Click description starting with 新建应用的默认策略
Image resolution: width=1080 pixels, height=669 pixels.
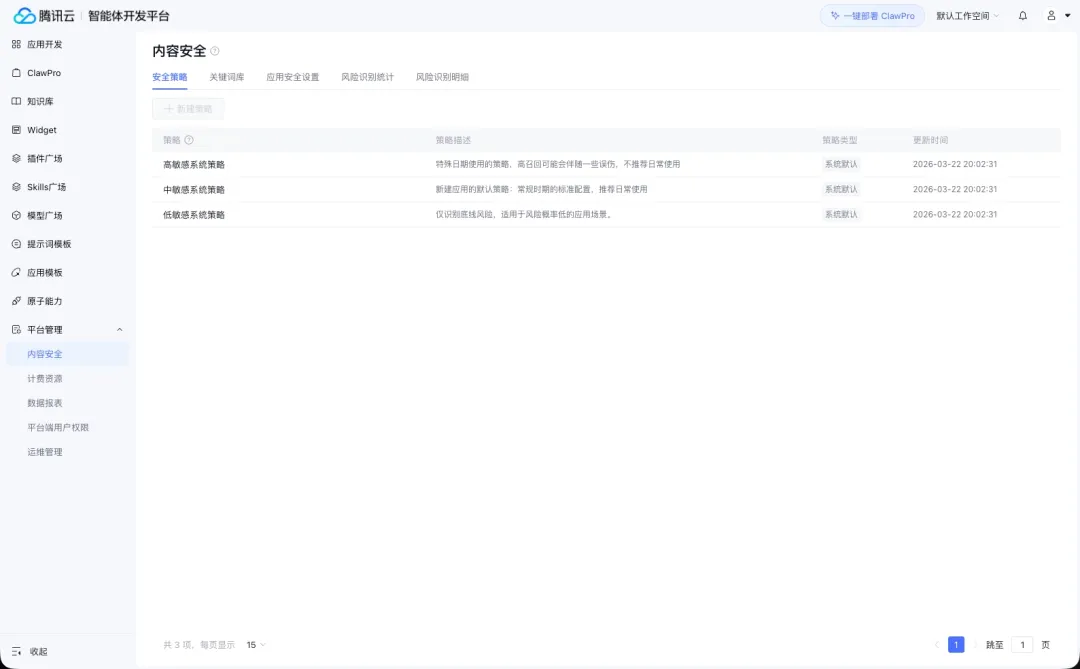click(x=541, y=189)
